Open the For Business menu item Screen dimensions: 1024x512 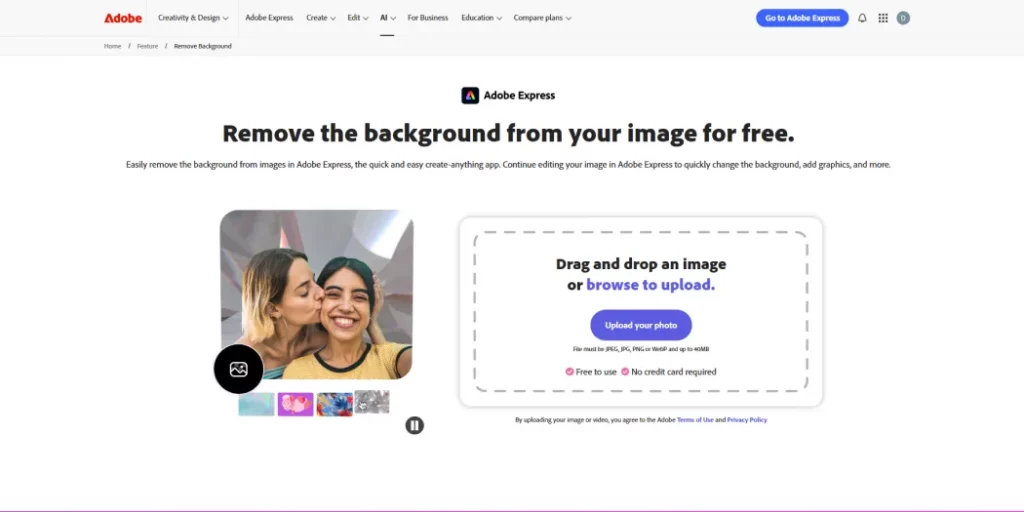pyautogui.click(x=428, y=18)
